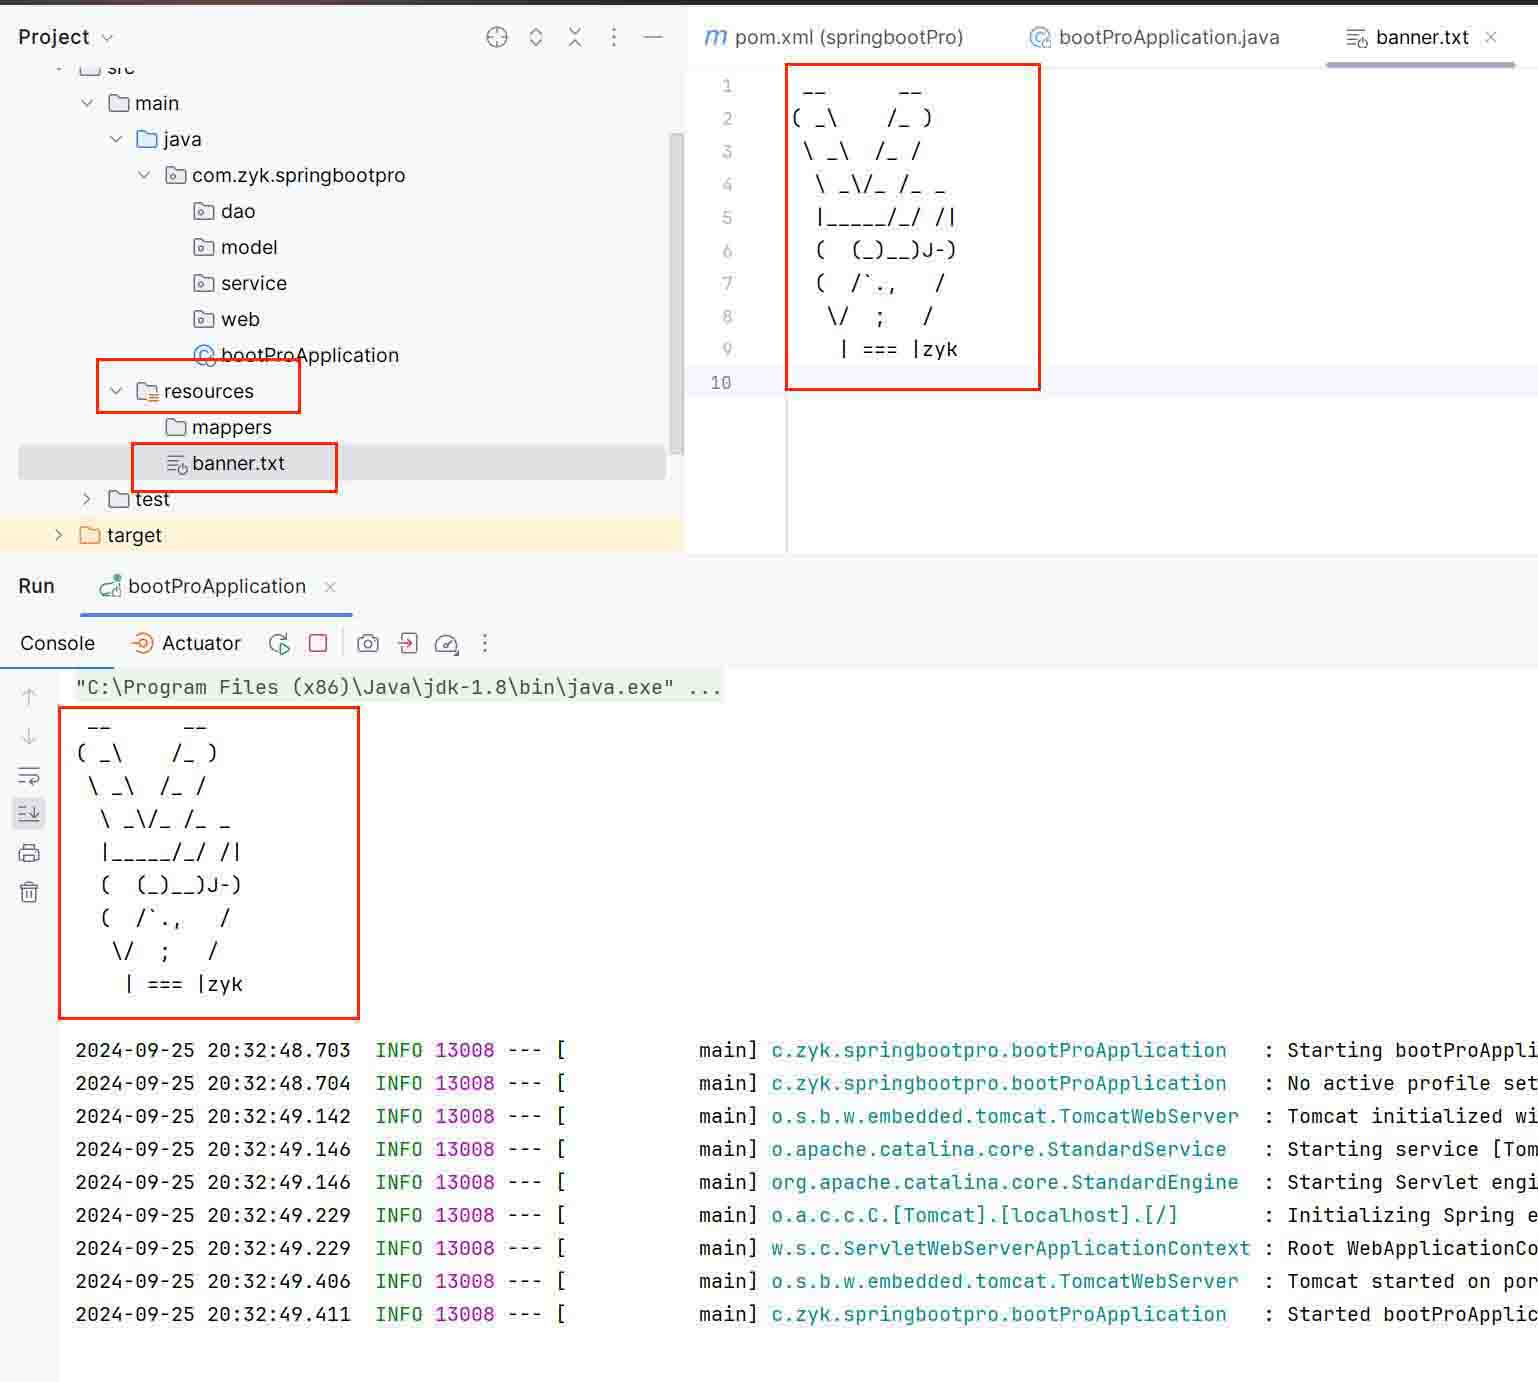Click w.s.c.ServletWebServerApplicationContext logger name
This screenshot has width=1538, height=1382.
[x=1010, y=1248]
